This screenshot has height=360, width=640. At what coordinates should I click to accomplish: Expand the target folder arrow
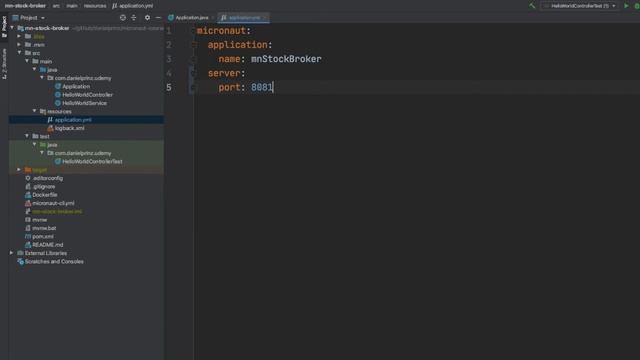(19, 169)
